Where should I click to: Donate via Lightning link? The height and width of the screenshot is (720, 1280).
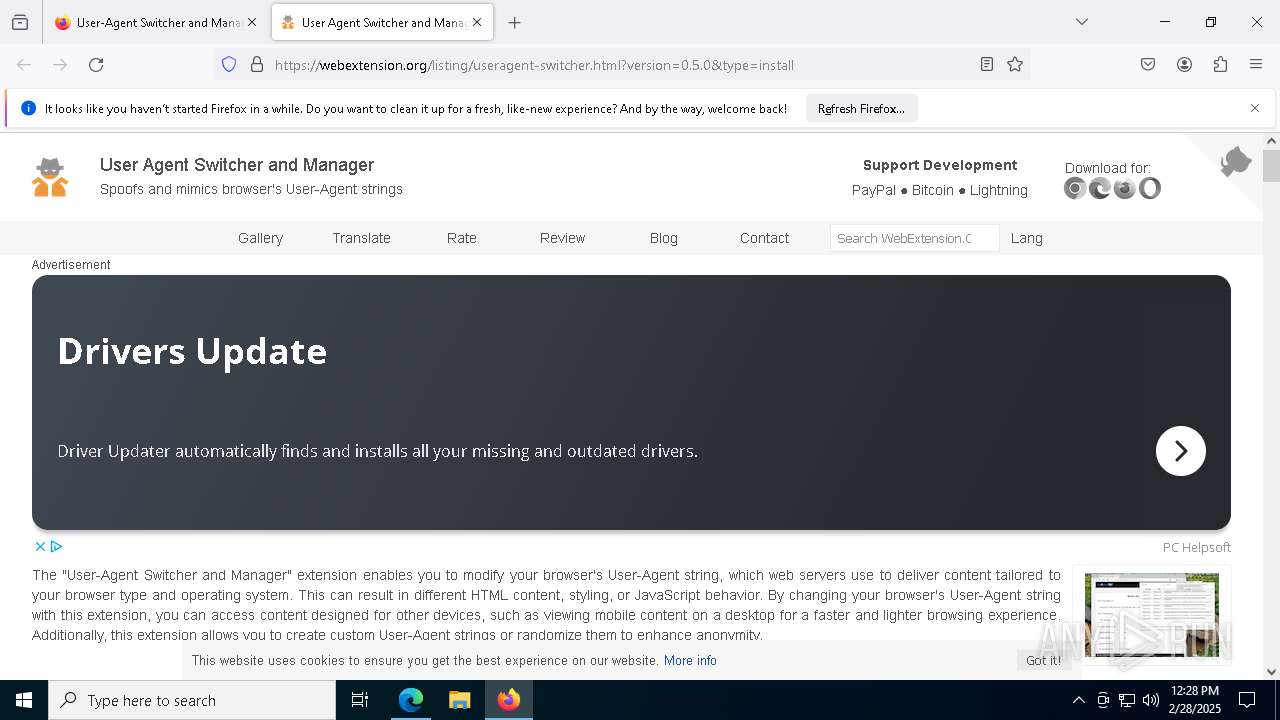998,190
